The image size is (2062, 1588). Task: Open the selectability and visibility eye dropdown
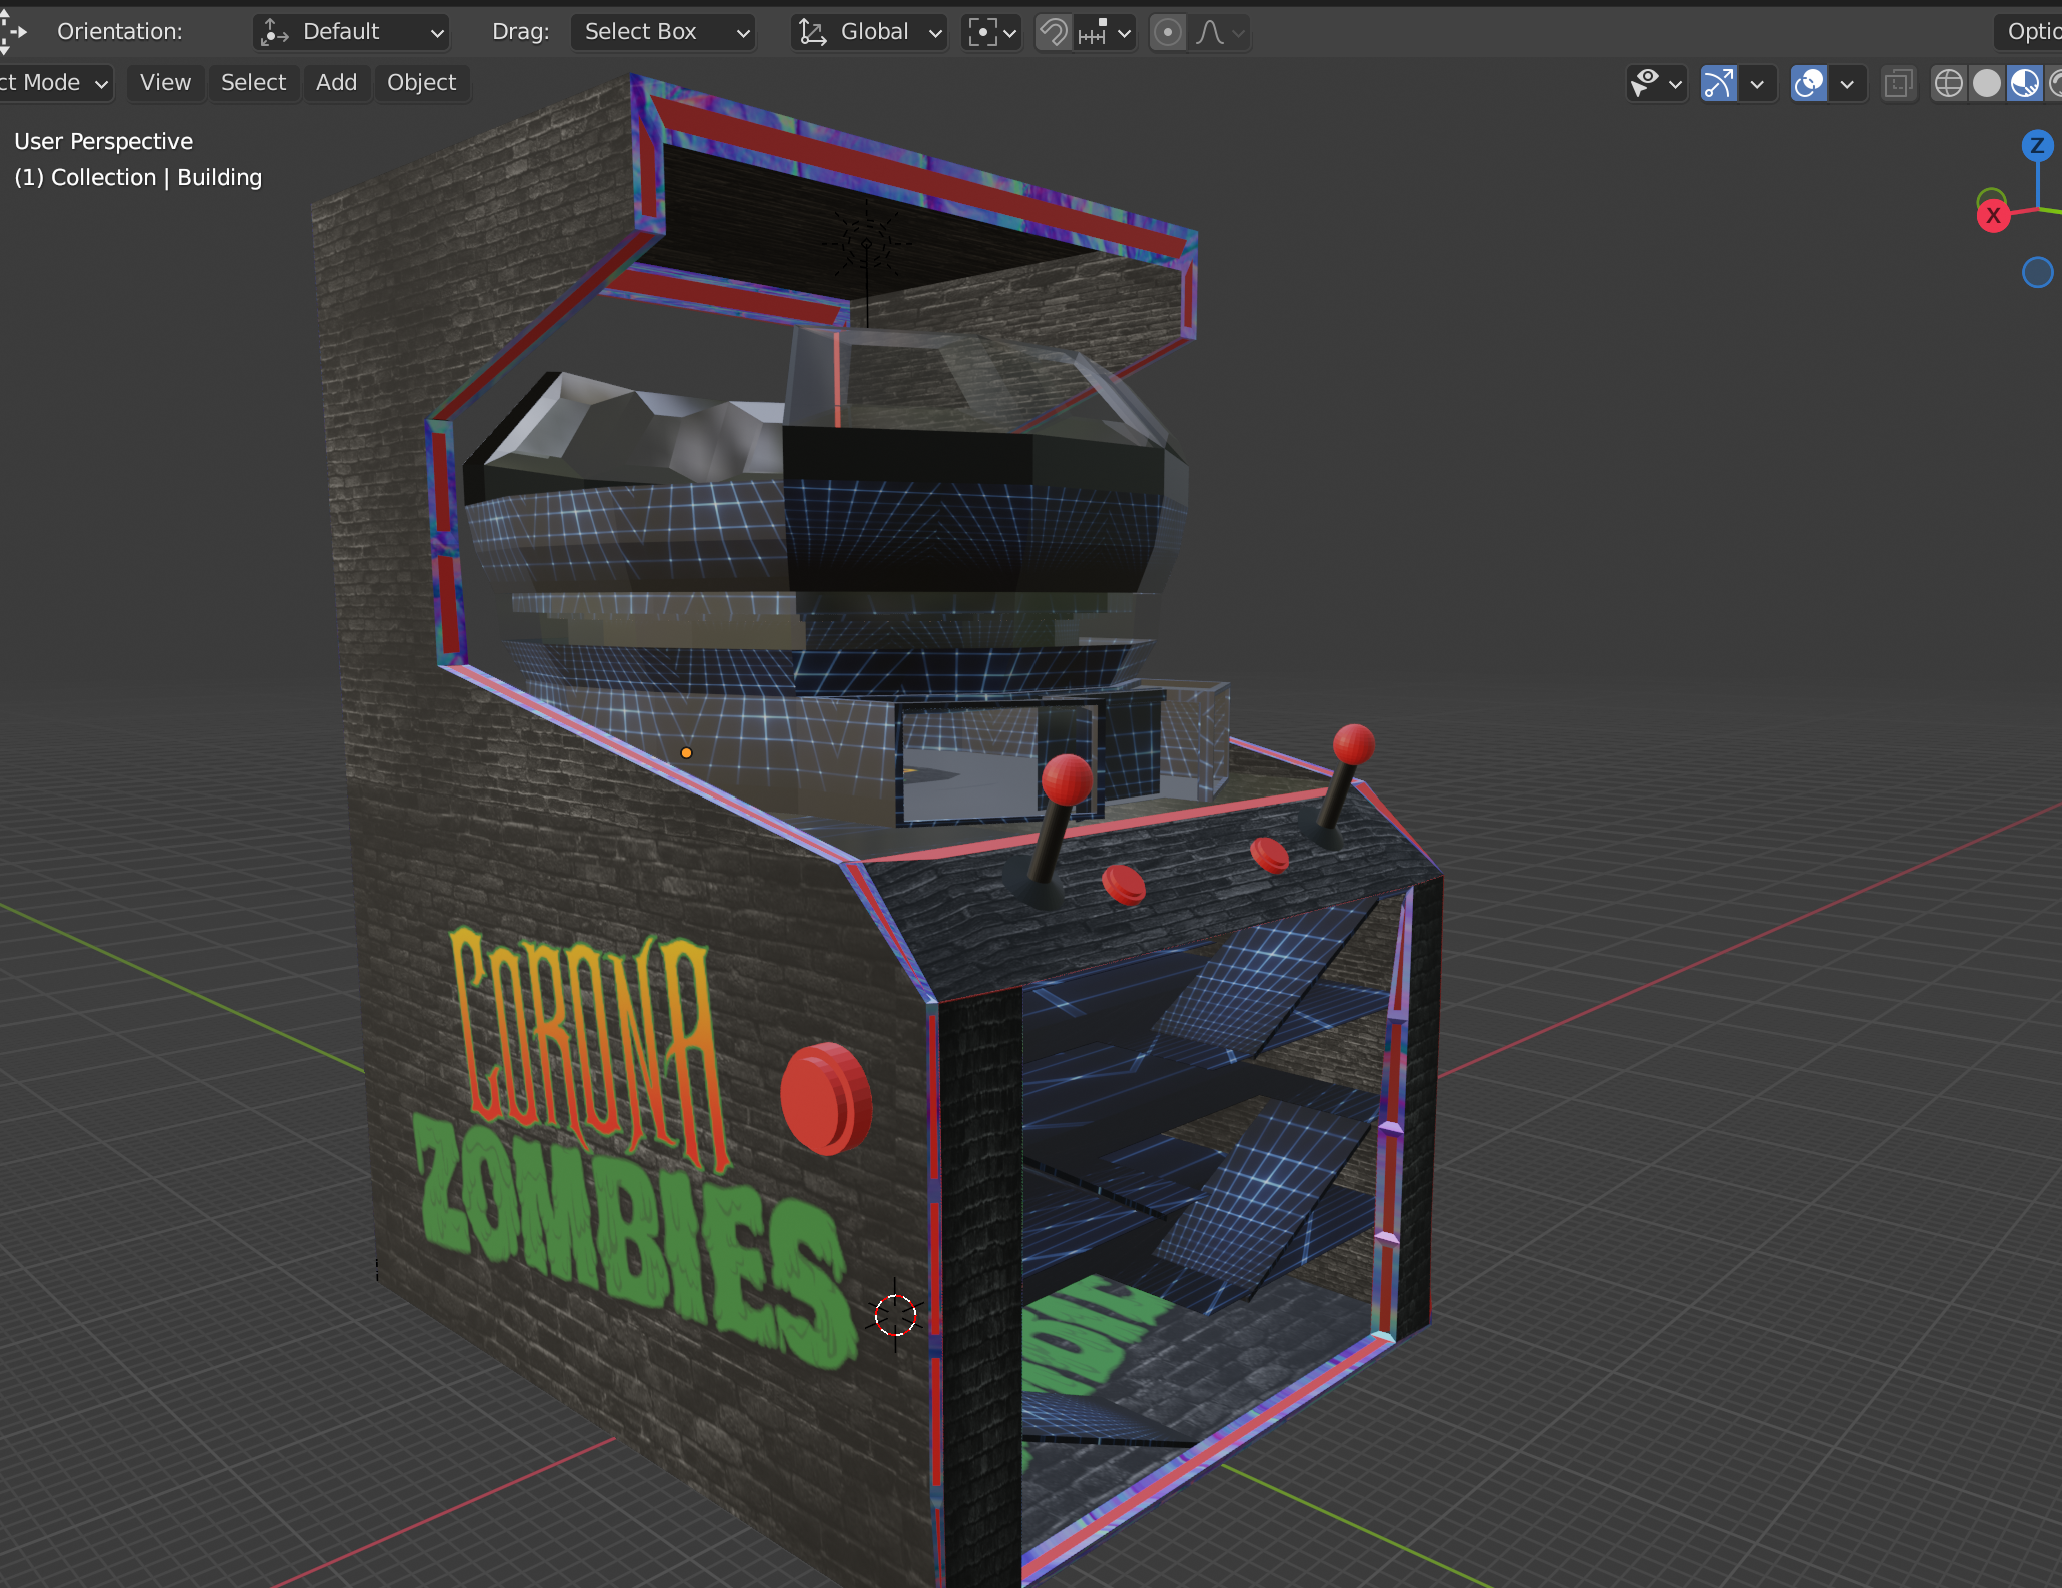1656,84
